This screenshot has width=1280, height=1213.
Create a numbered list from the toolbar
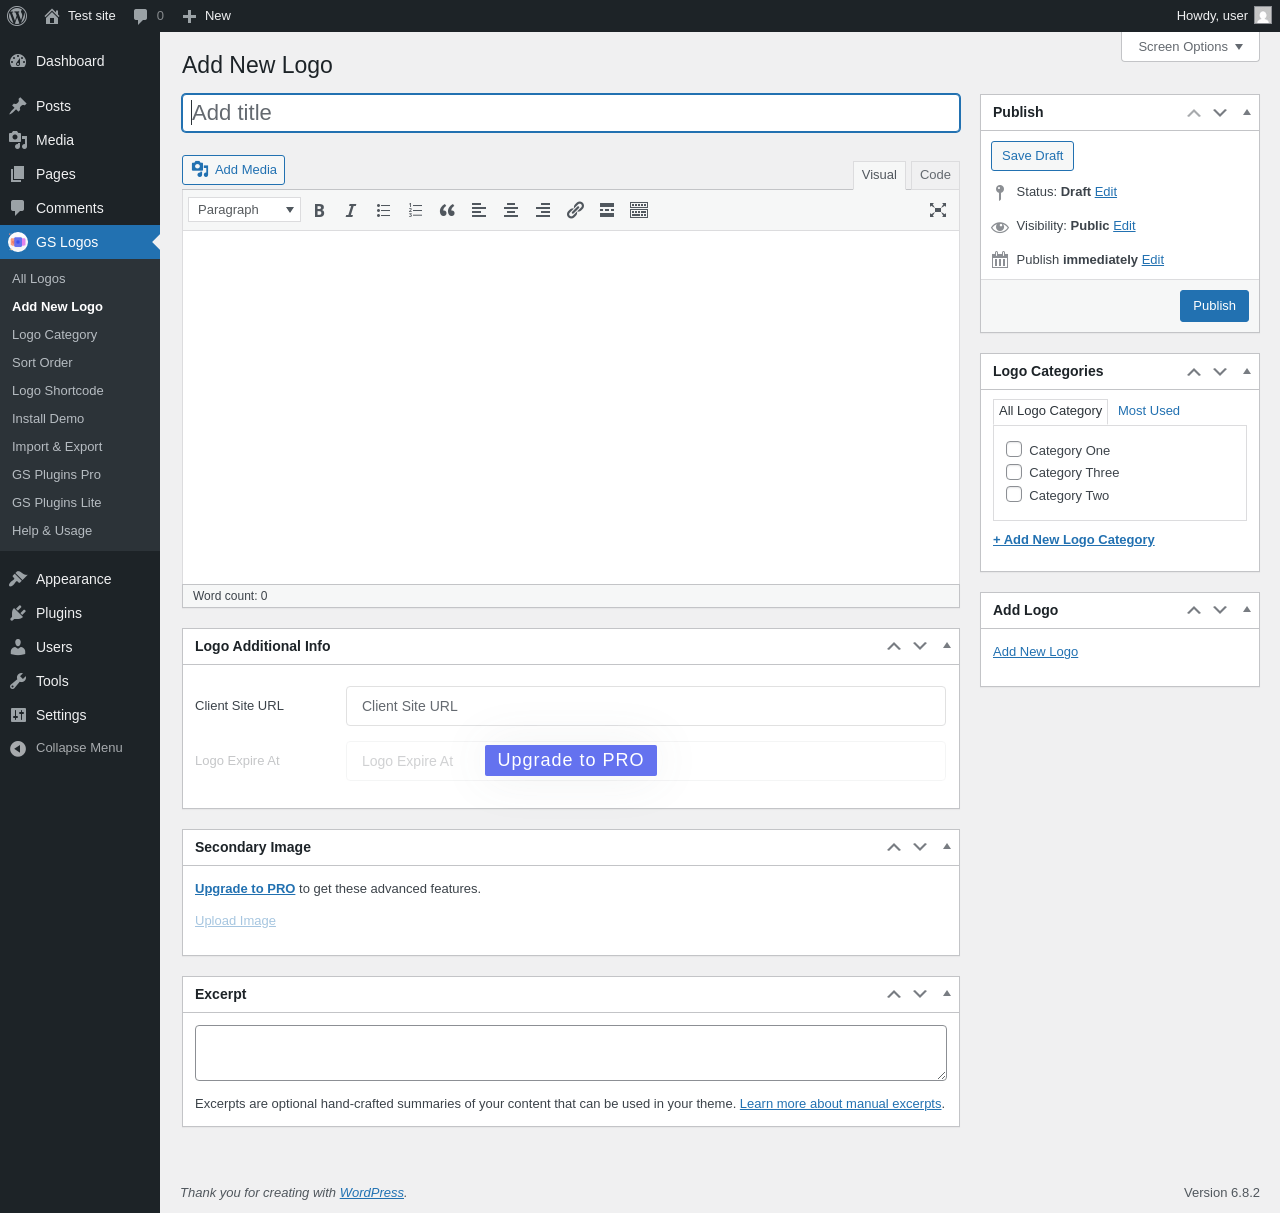tap(415, 210)
